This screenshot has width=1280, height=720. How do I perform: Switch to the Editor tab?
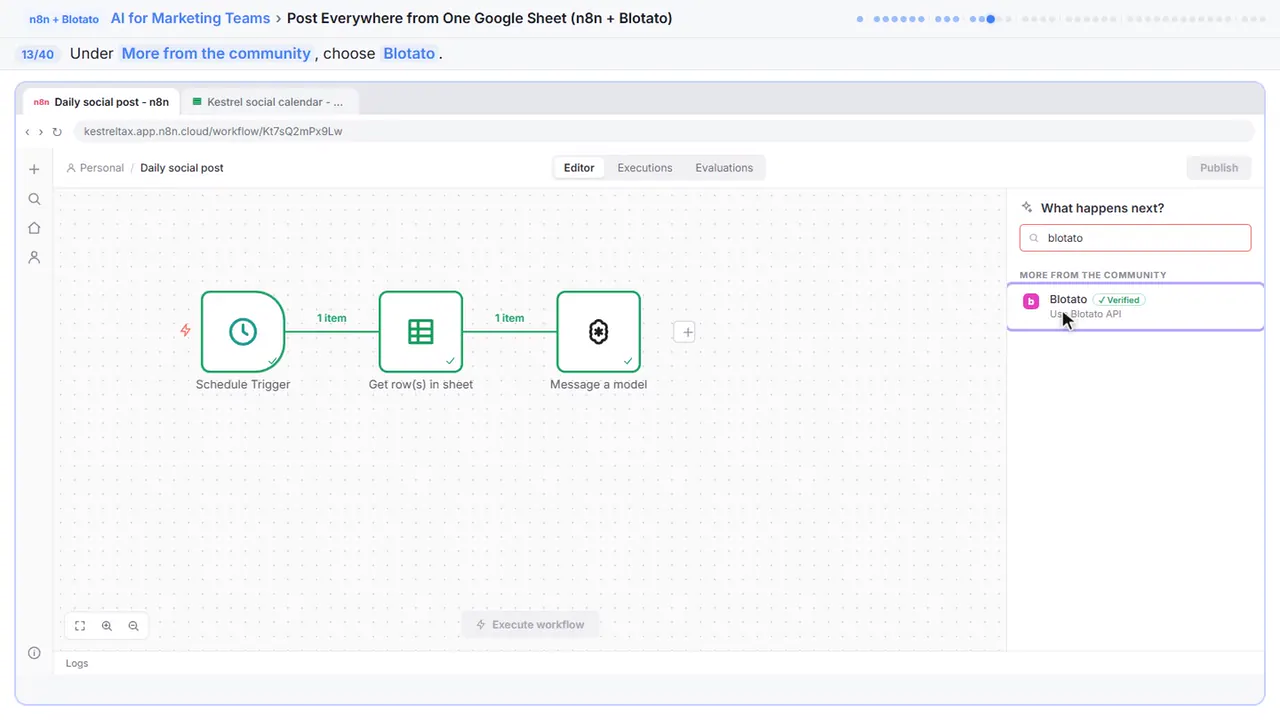coord(579,168)
